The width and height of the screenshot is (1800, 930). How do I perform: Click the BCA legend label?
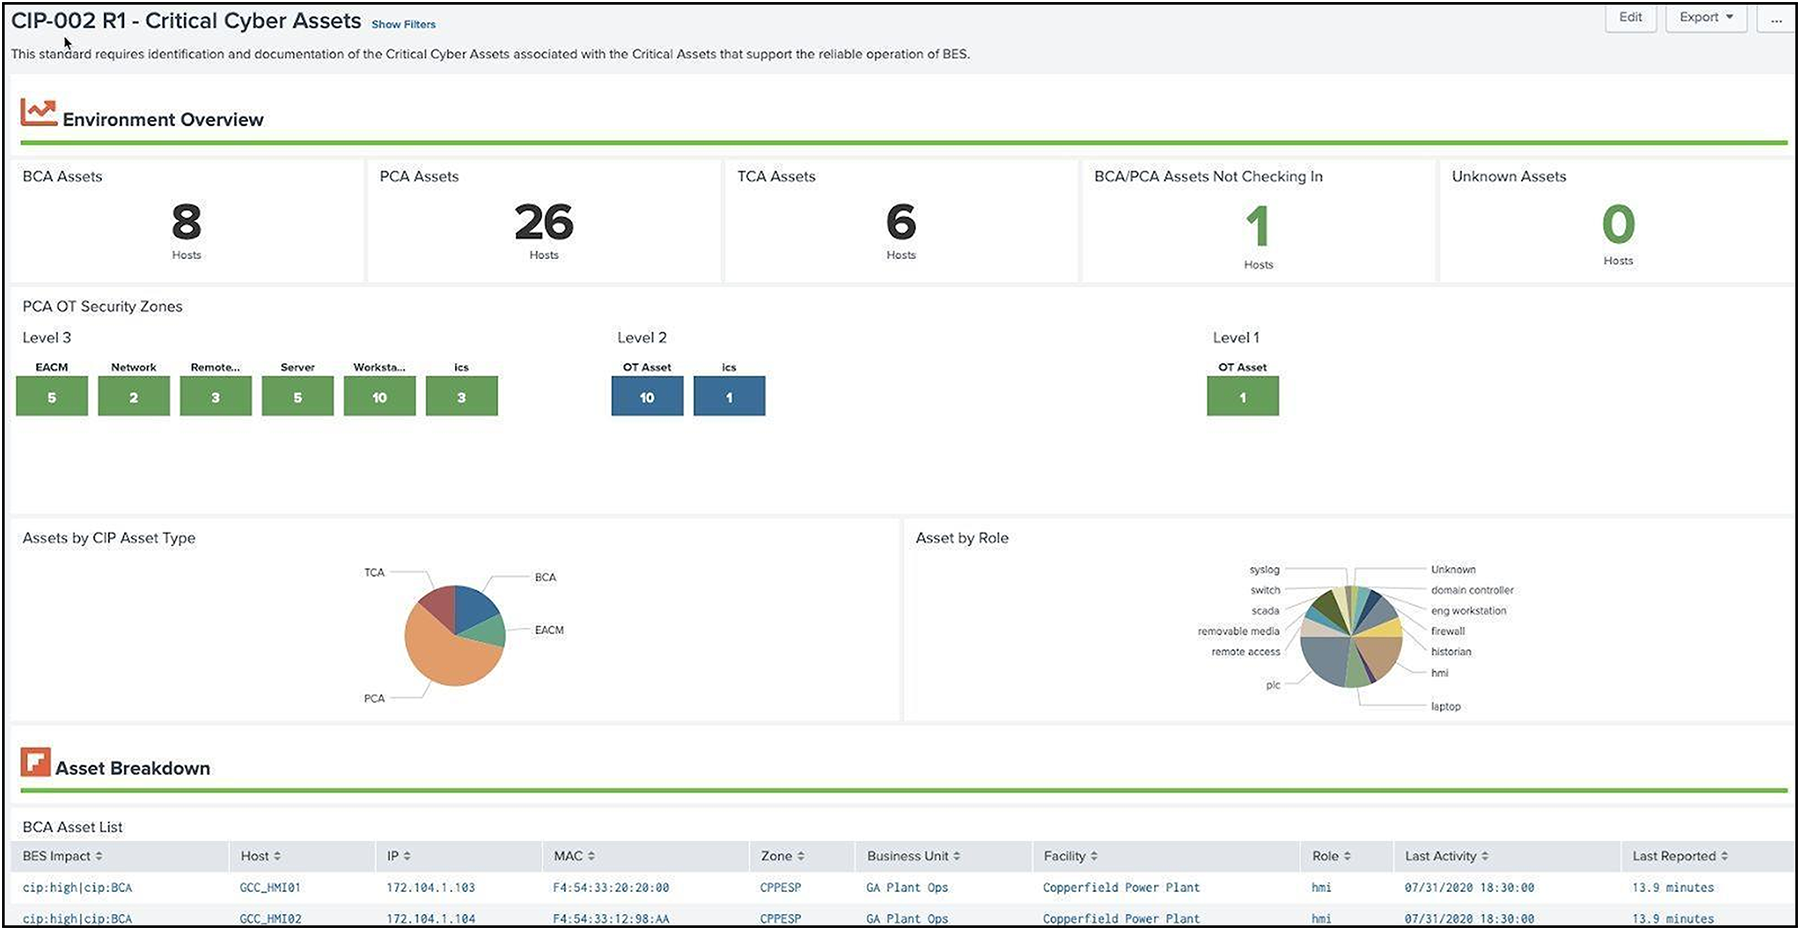tap(545, 577)
